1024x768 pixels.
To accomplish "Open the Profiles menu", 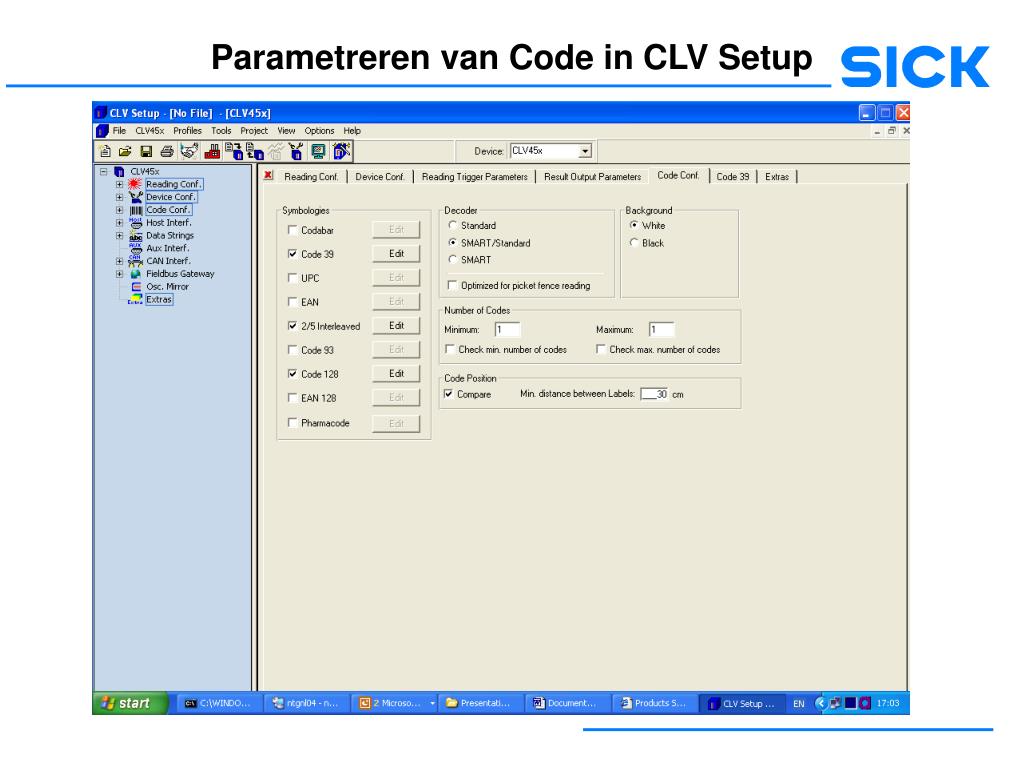I will pyautogui.click(x=187, y=131).
